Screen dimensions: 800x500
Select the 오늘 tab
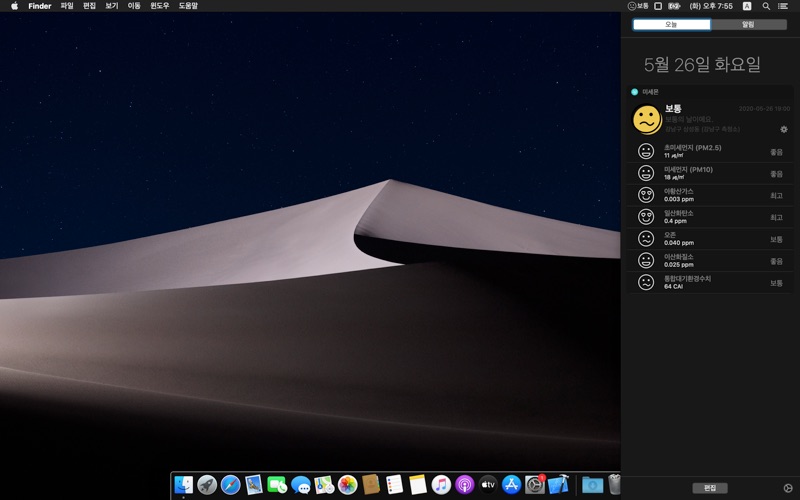[x=671, y=24]
